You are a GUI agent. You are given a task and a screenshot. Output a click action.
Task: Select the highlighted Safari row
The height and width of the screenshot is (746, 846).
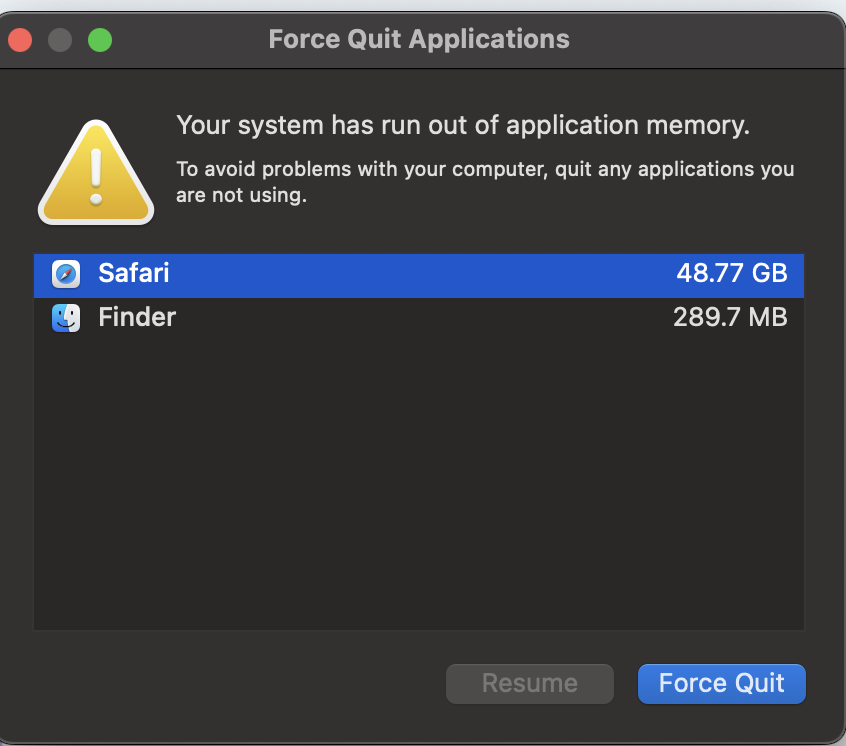click(x=400, y=273)
